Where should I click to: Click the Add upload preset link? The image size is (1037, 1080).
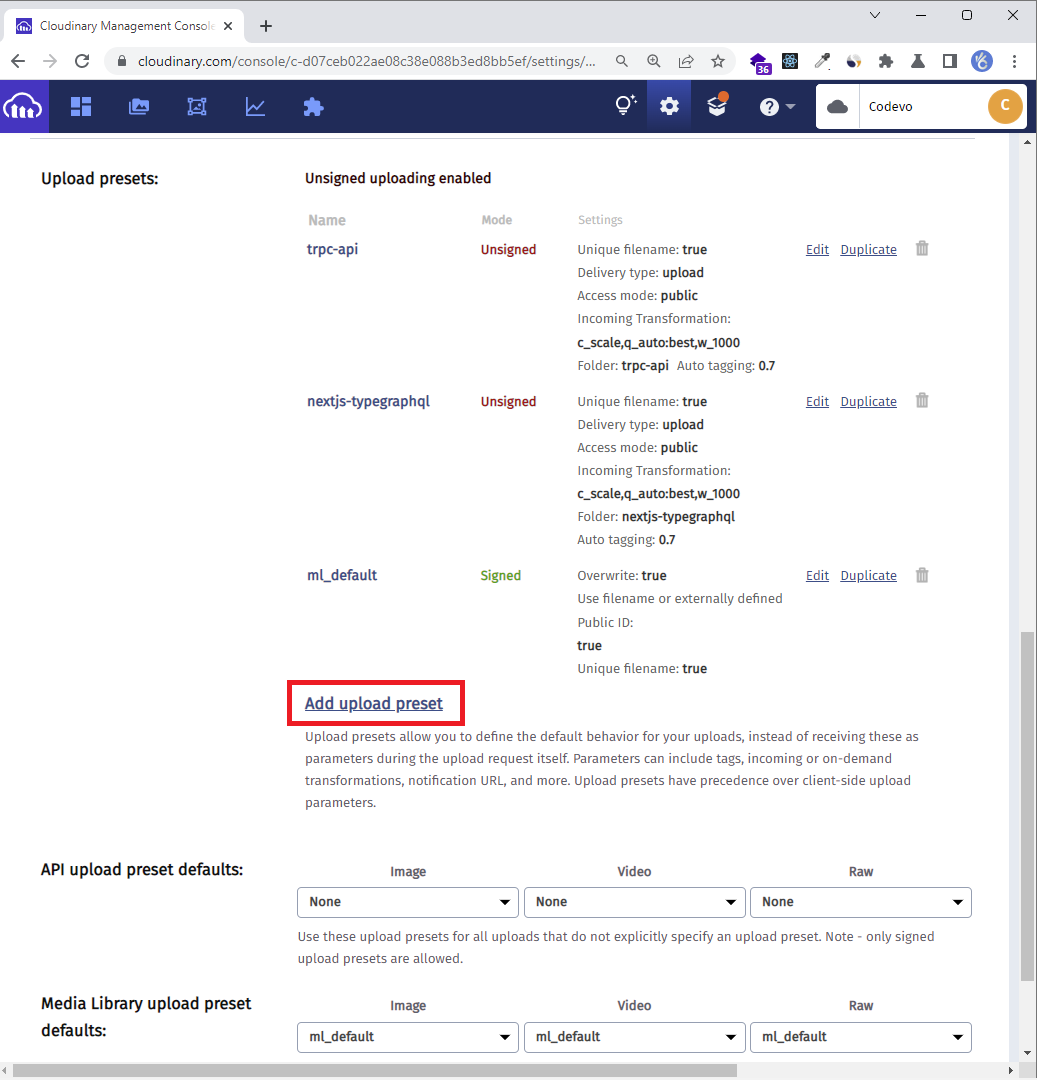375,703
